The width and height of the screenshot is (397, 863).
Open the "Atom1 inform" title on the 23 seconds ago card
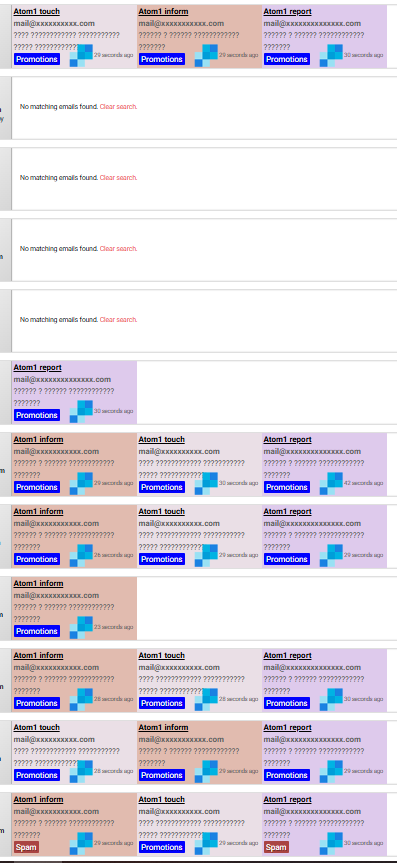click(x=39, y=583)
